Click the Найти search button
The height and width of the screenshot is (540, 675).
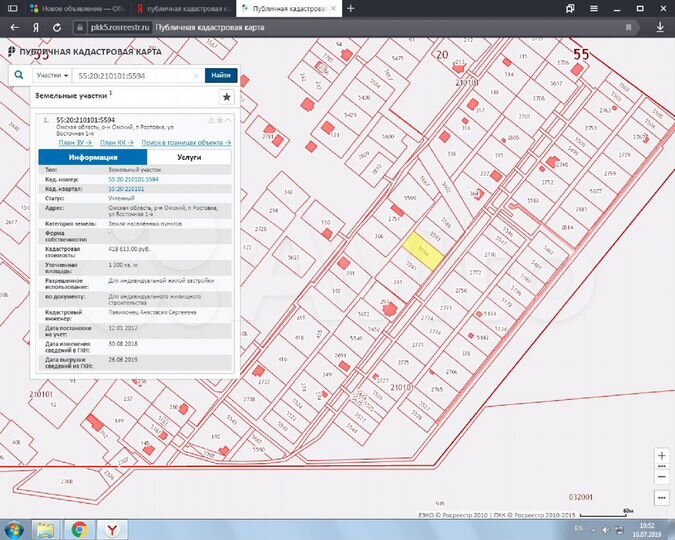(221, 75)
